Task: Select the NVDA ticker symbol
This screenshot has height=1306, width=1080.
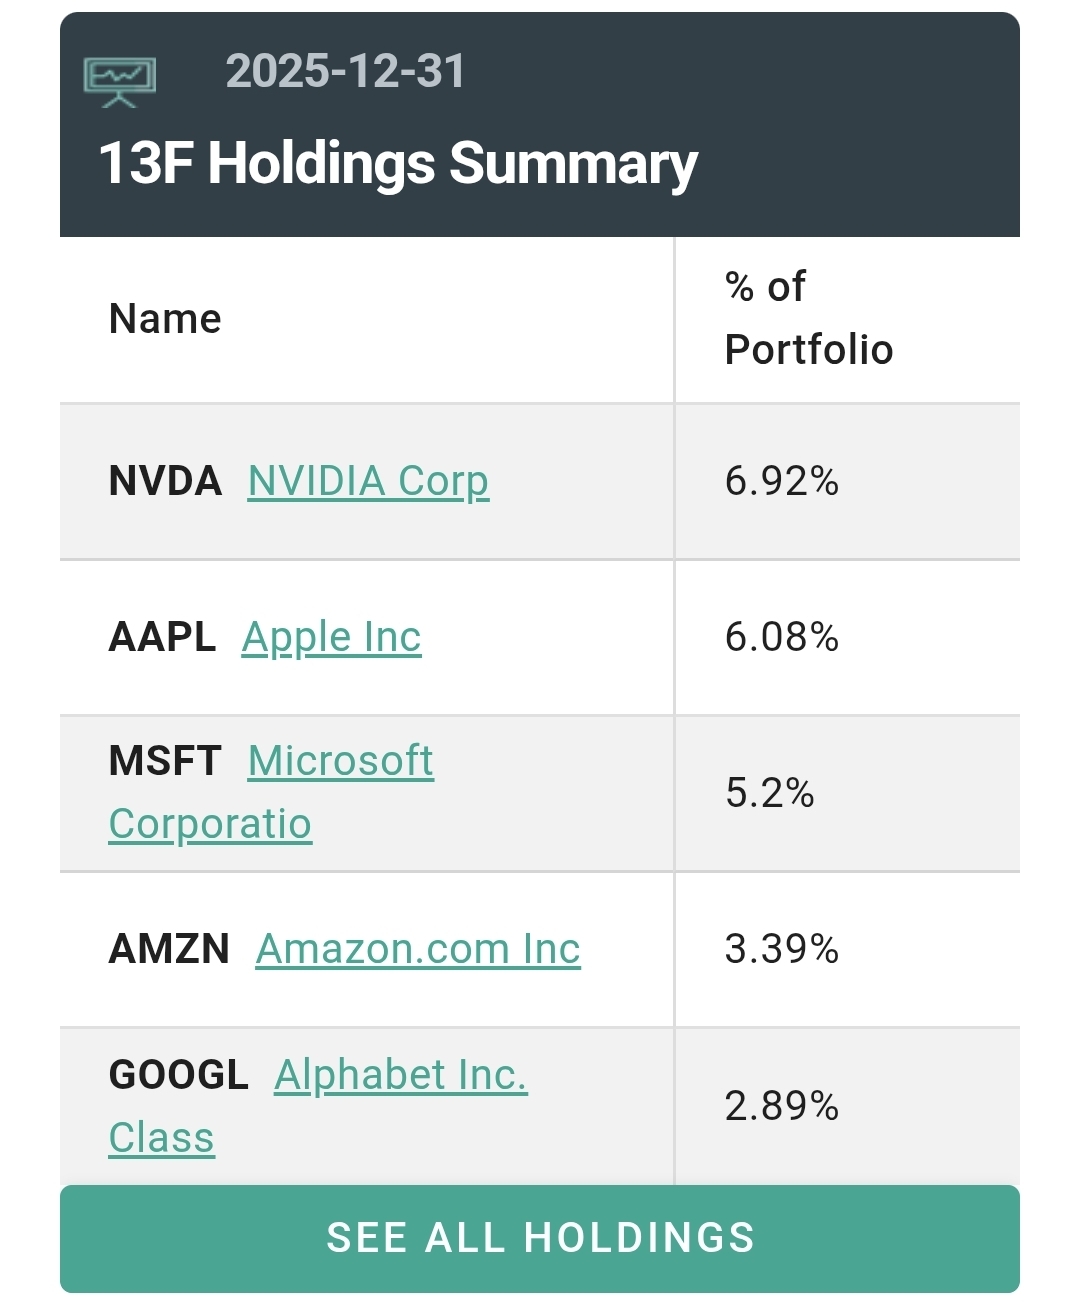Action: [x=165, y=481]
